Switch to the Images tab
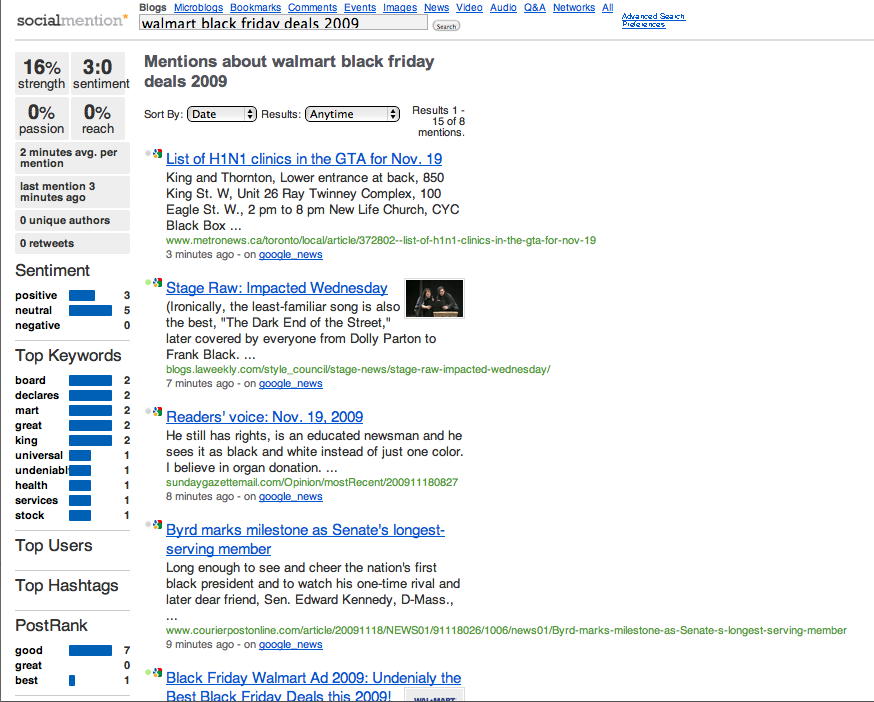 [x=400, y=8]
